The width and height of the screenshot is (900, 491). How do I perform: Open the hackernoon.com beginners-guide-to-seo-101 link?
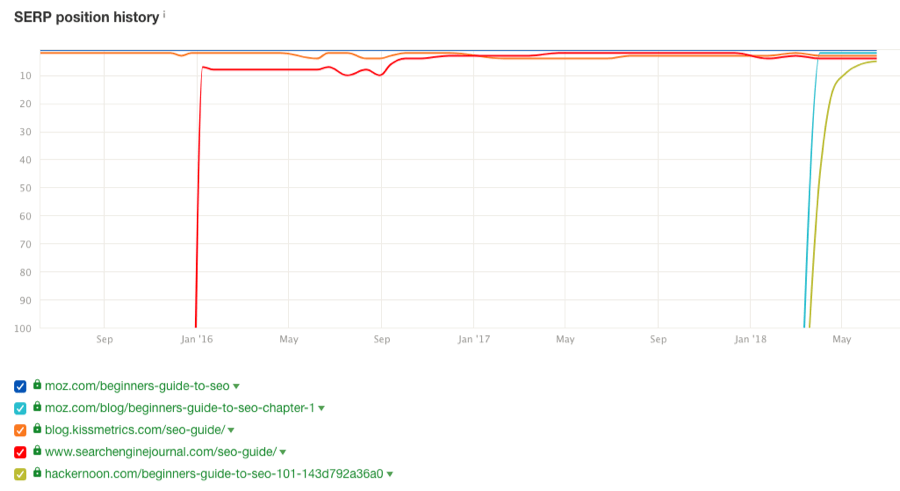pos(214,474)
